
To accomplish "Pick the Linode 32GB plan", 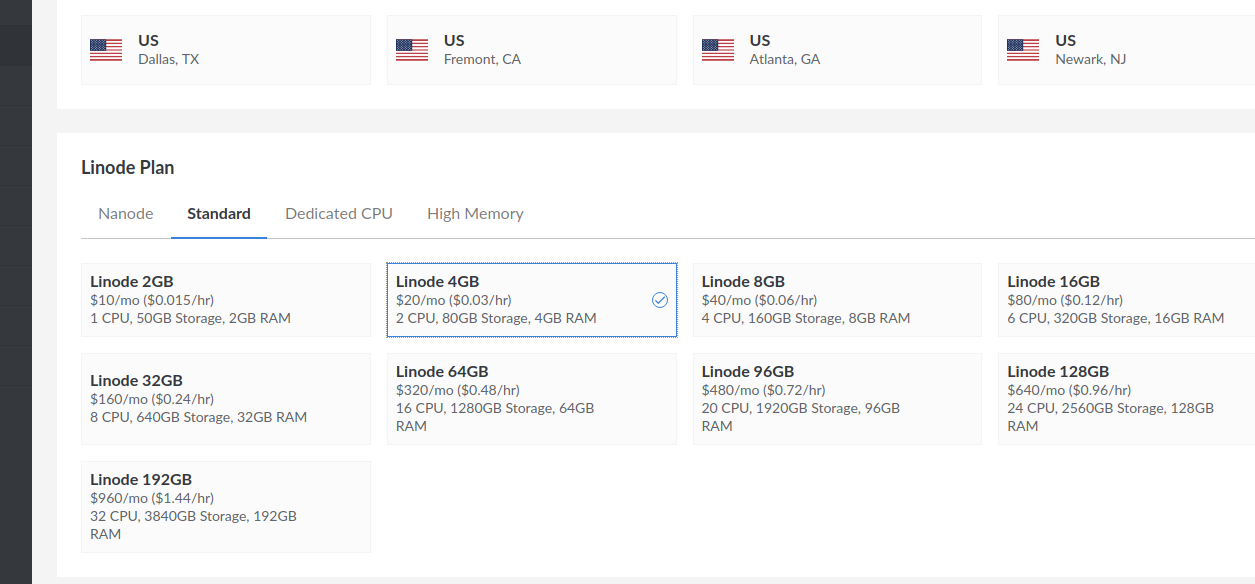I will click(226, 399).
